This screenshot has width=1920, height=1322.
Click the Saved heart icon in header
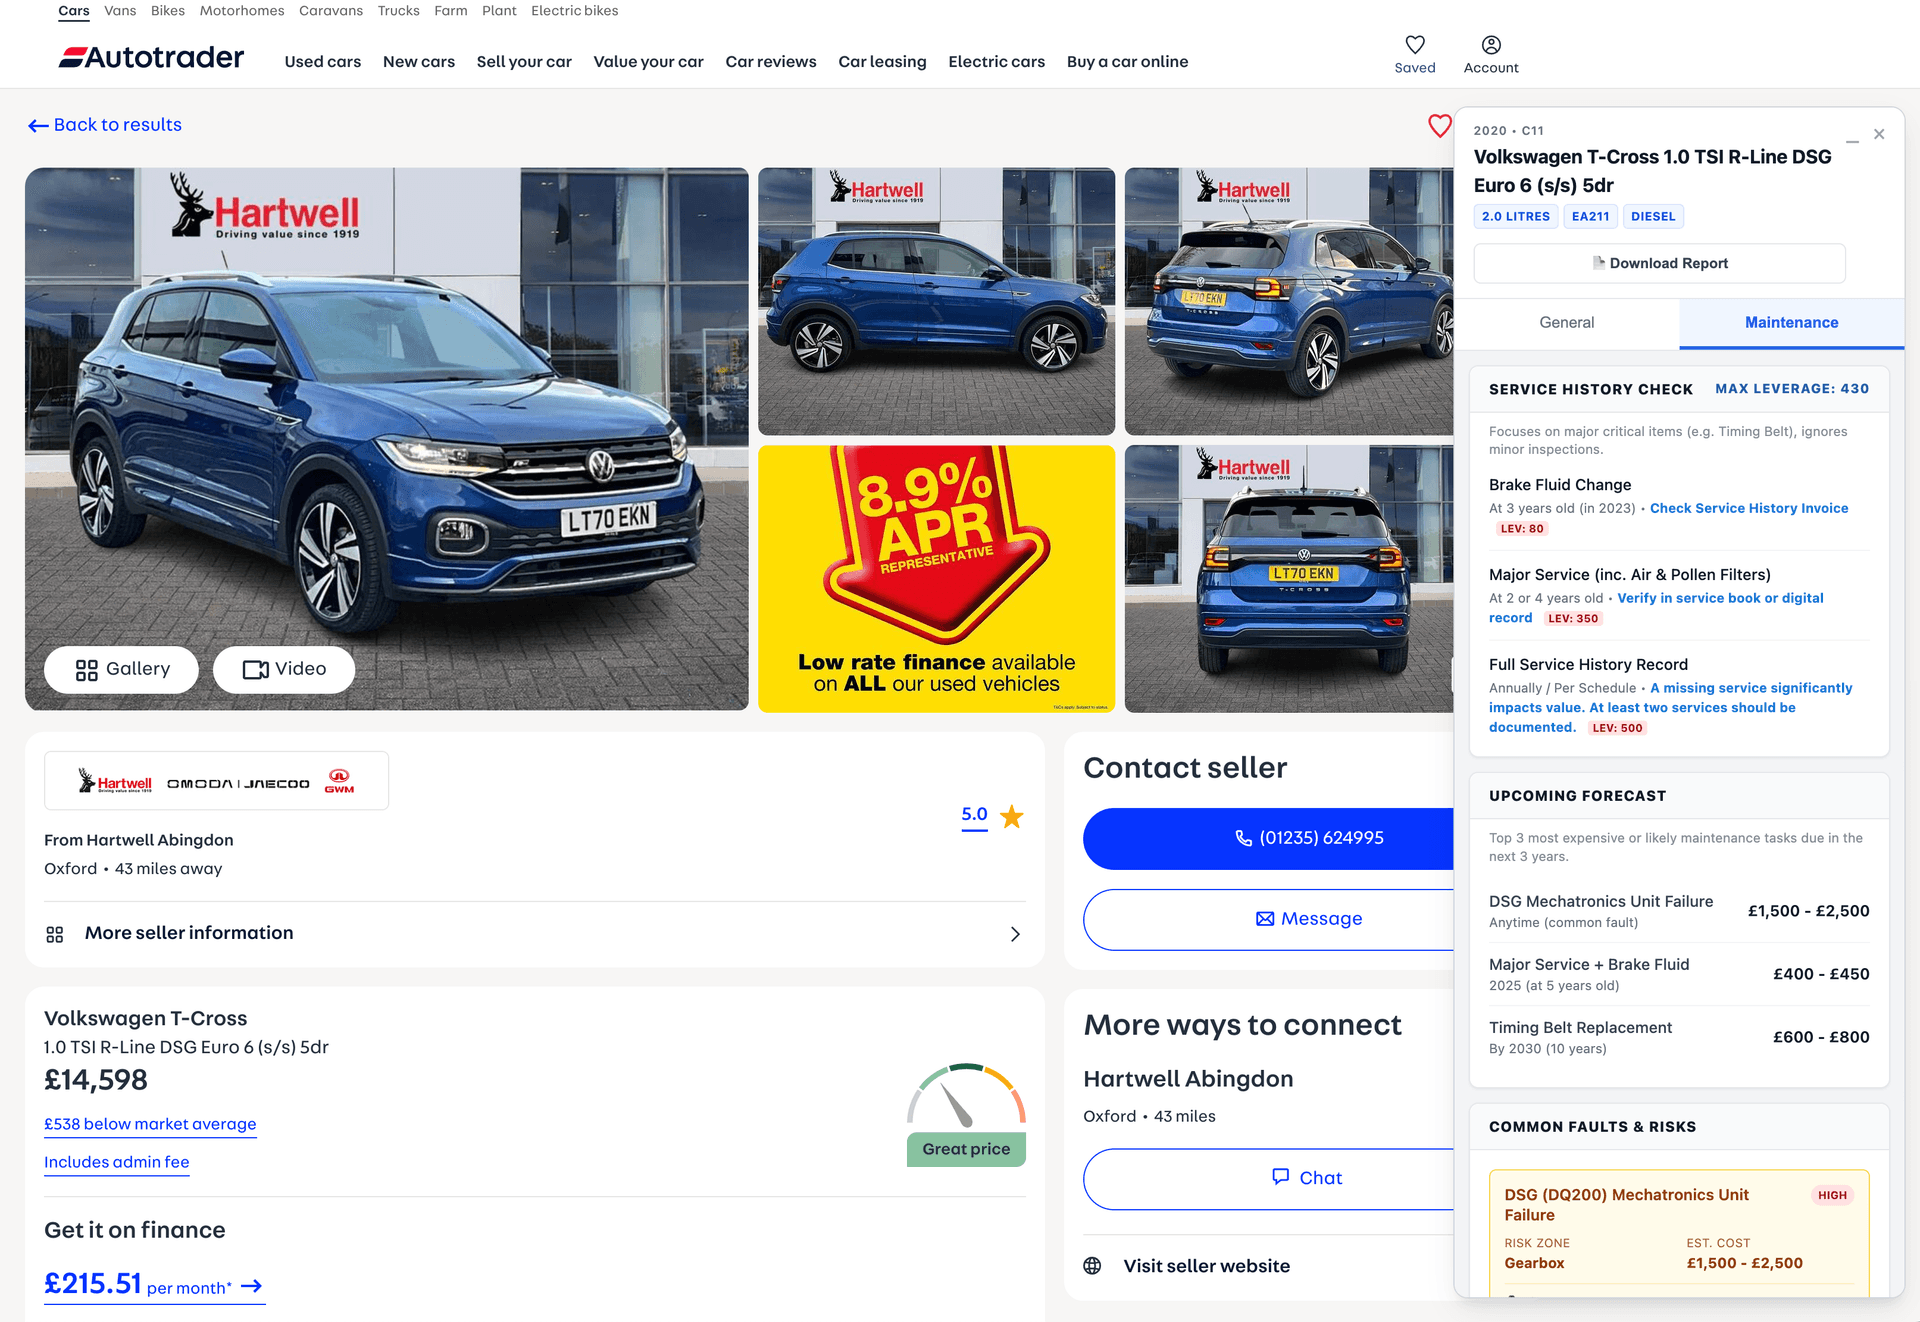click(1414, 46)
